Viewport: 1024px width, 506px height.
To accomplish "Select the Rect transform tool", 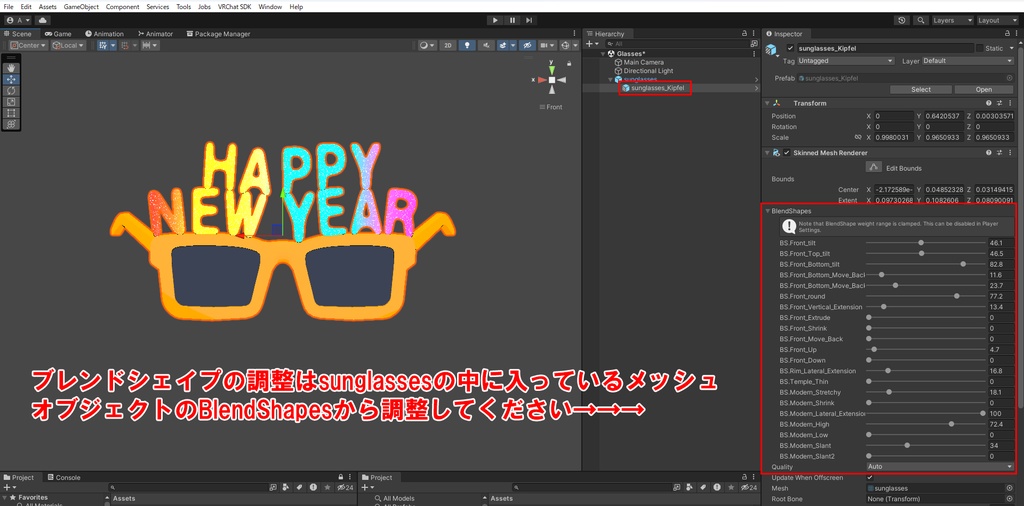I will pyautogui.click(x=11, y=113).
